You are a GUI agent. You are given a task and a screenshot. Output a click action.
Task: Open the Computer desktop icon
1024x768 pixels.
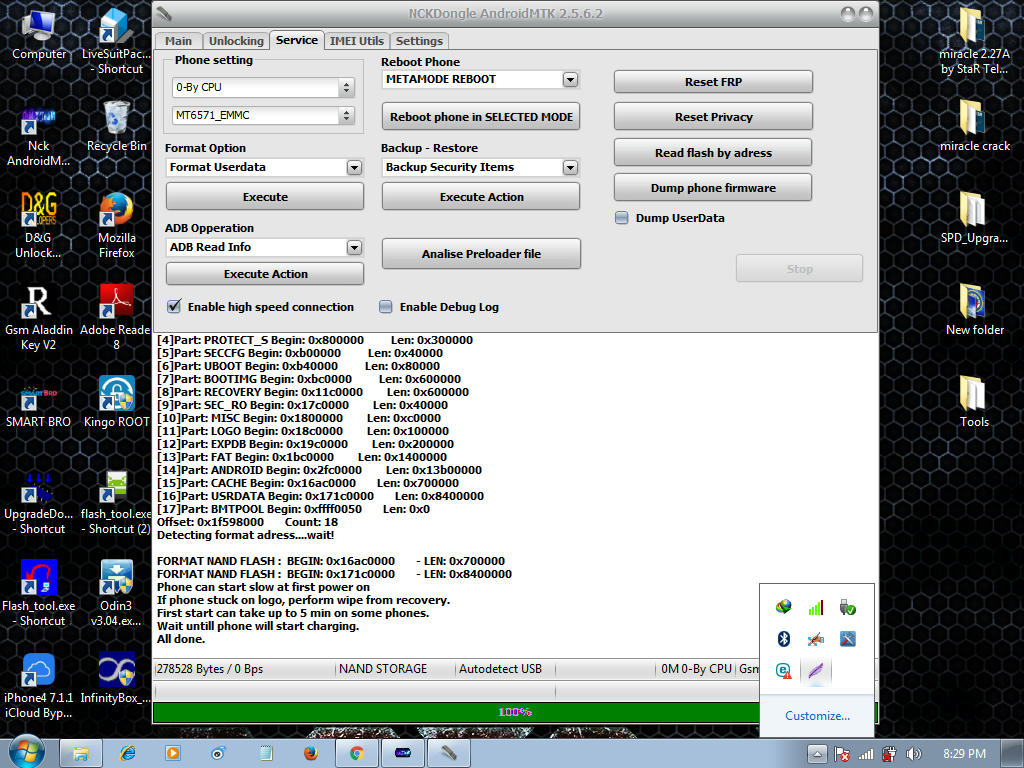click(x=39, y=36)
